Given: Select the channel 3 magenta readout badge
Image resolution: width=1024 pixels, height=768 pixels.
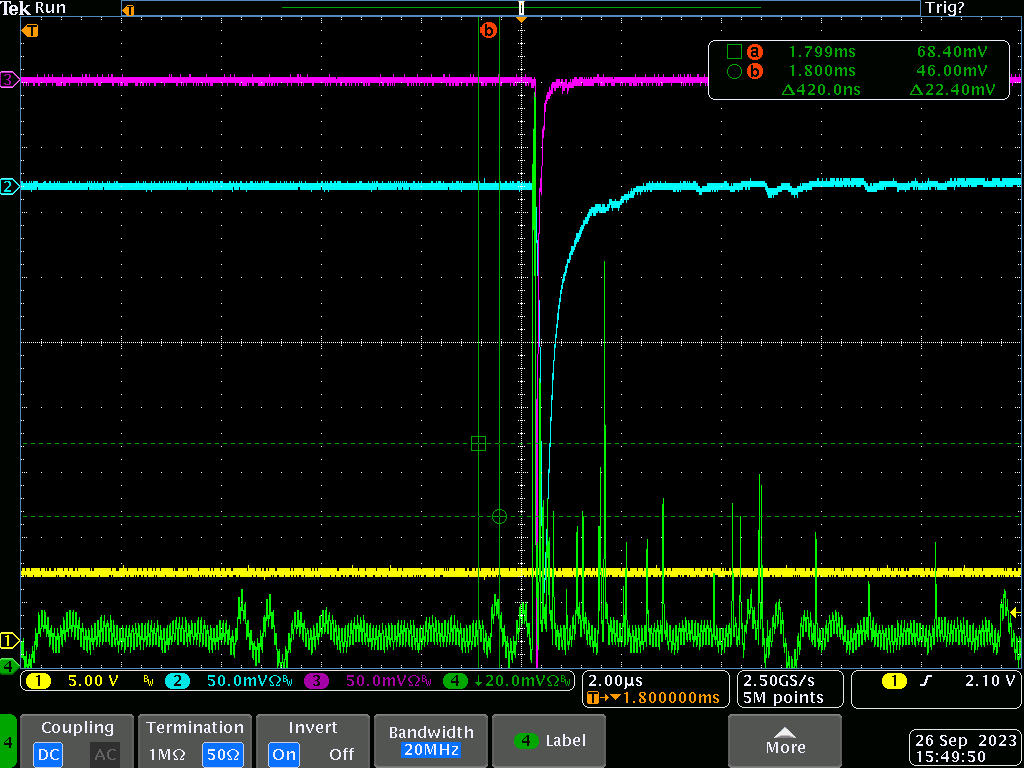Looking at the screenshot, I should 317,681.
